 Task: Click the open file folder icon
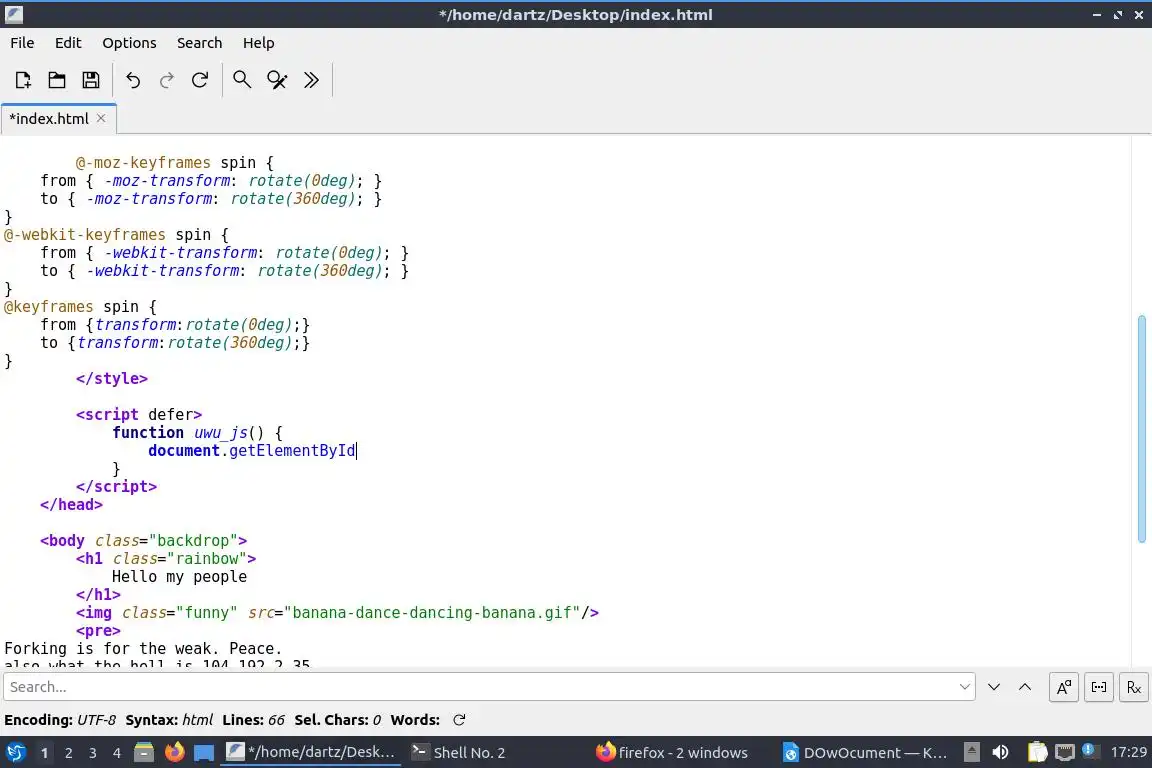point(57,79)
